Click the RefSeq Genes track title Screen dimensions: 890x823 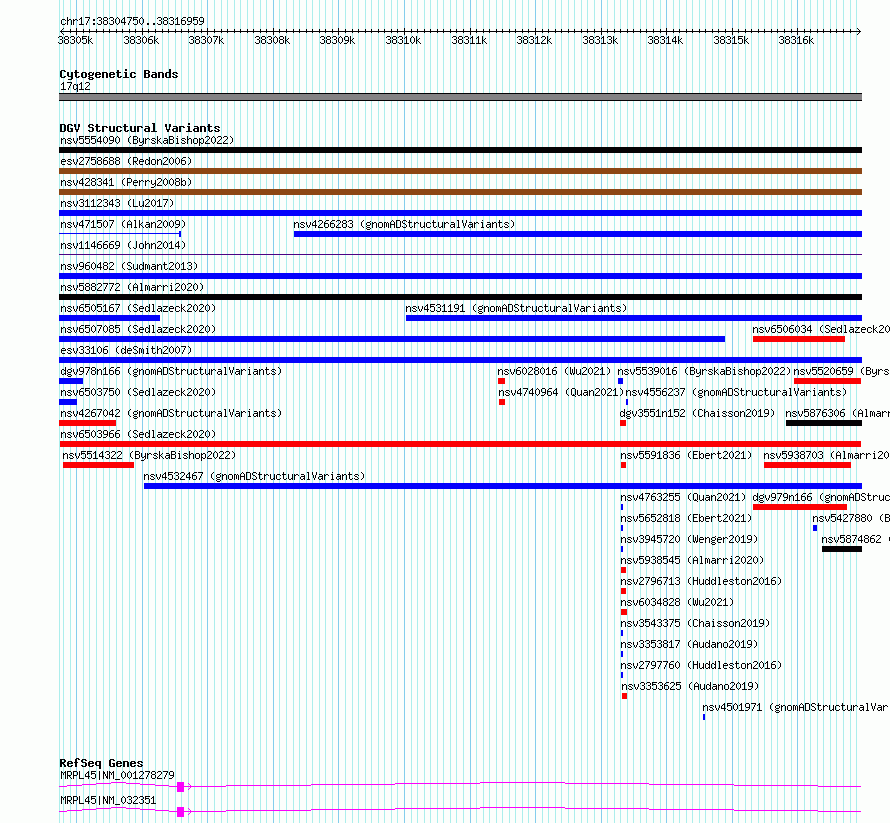(101, 763)
